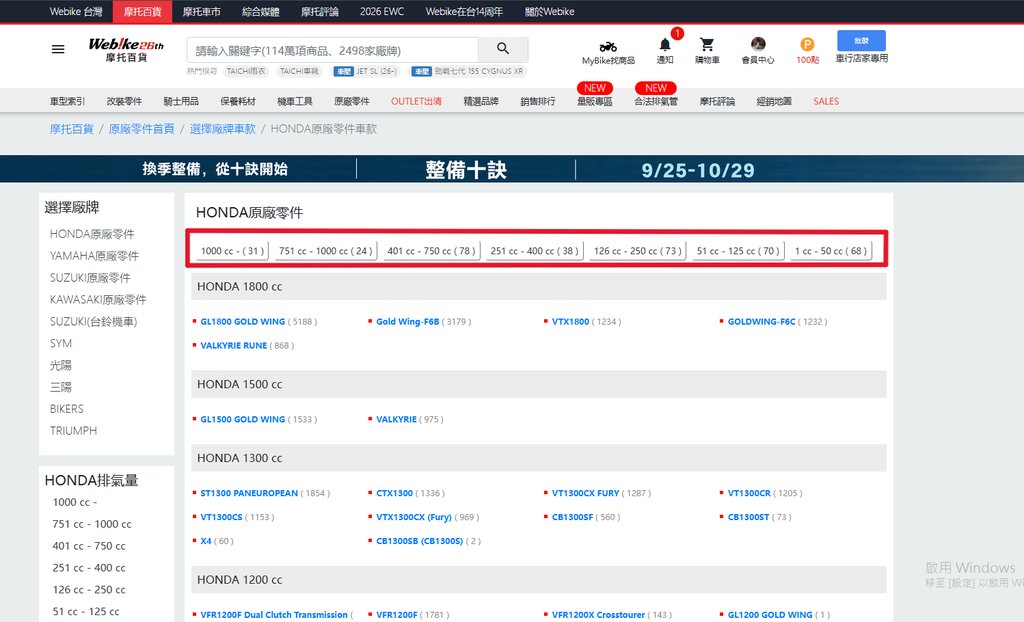
Task: Open VT1300CX FURY model link
Action: (585, 493)
